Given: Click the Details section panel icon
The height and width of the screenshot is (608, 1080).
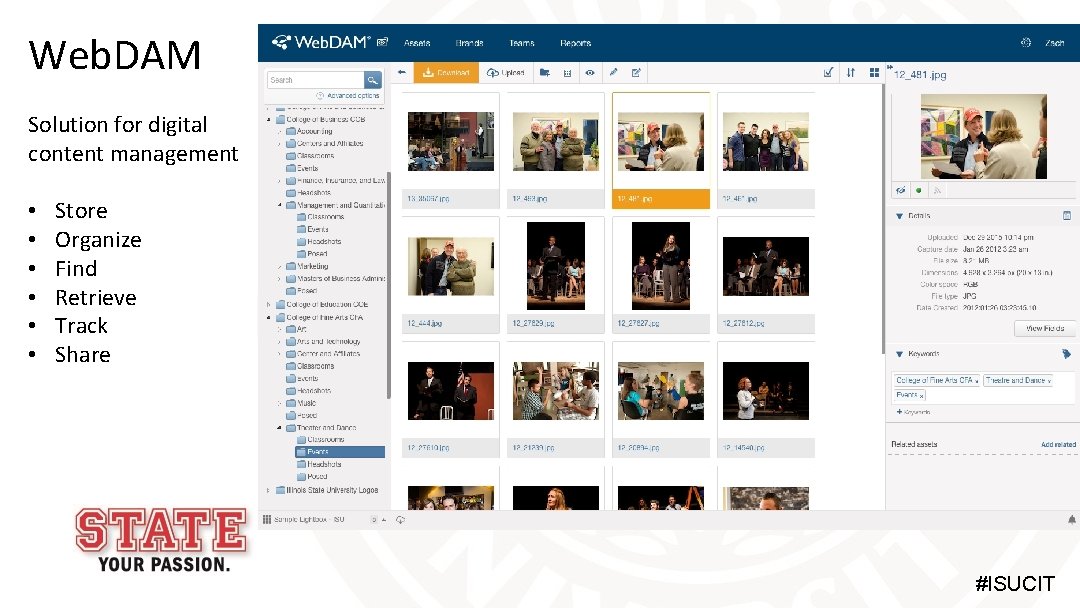Looking at the screenshot, I should pyautogui.click(x=1067, y=216).
